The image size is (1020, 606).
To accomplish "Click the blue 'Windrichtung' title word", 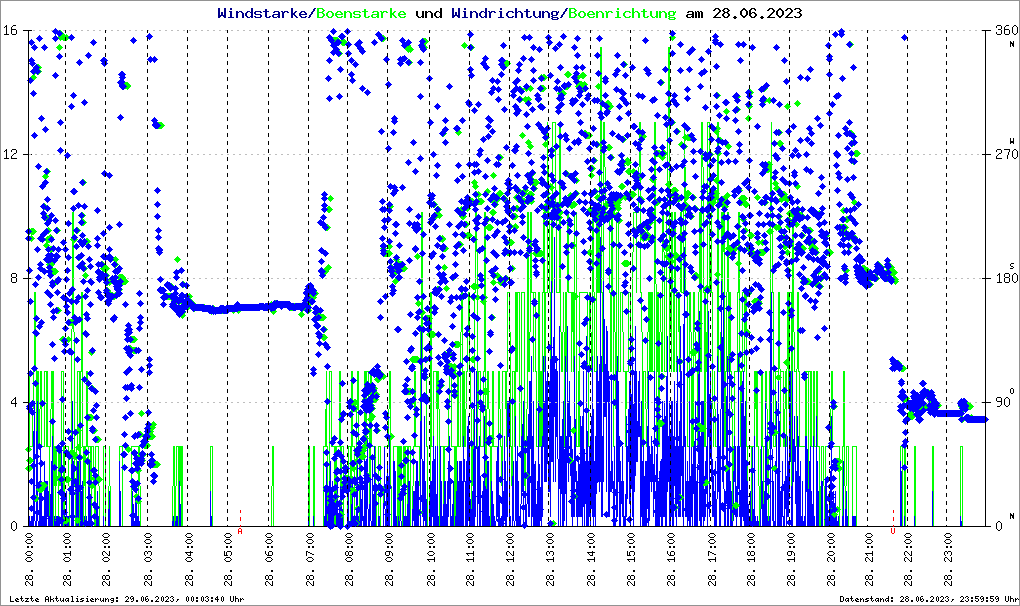I will [x=505, y=13].
